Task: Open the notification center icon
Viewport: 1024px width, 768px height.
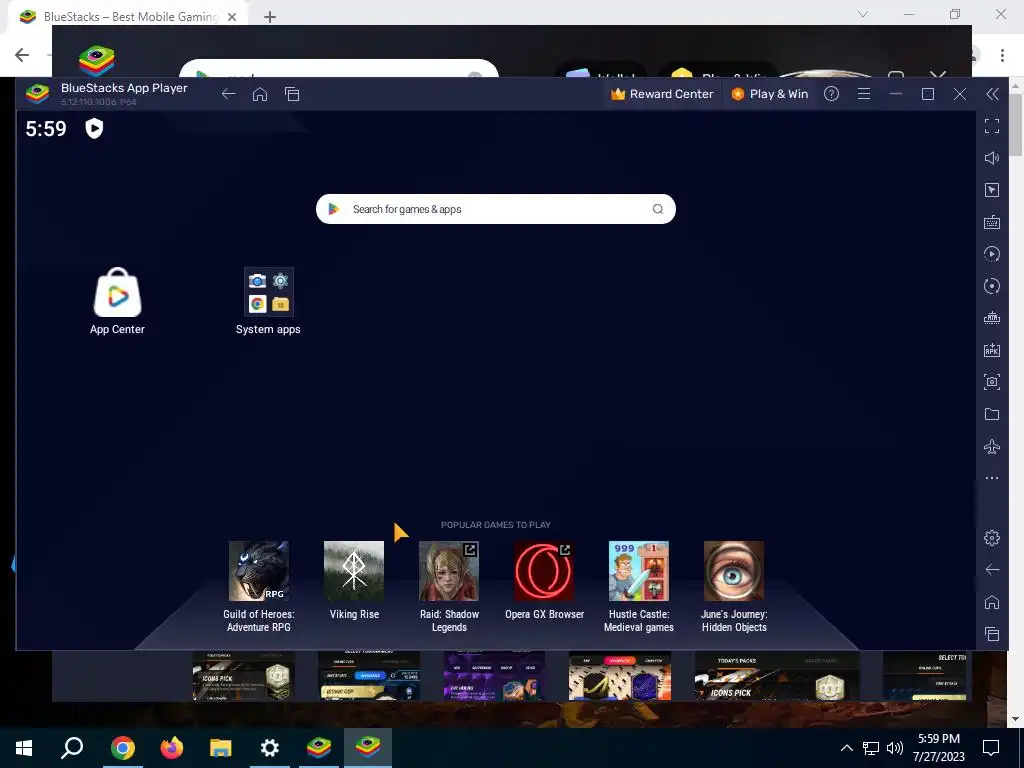Action: point(991,748)
